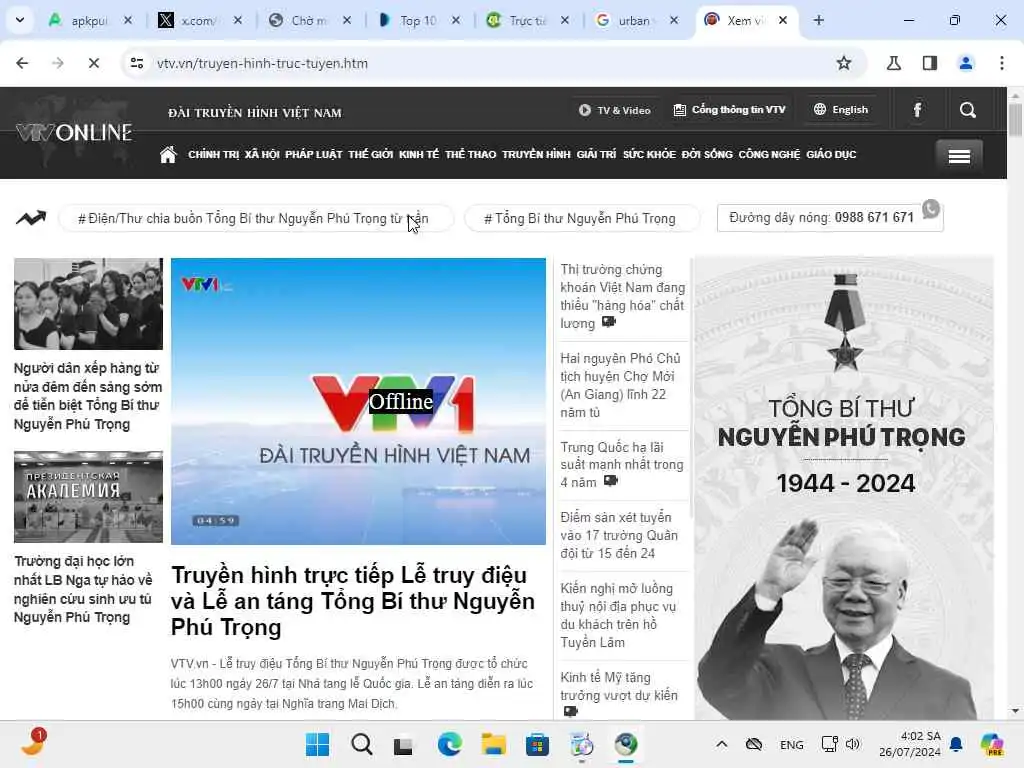This screenshot has height=768, width=1024.
Task: Switch to the apkpure browser tab
Action: (89, 20)
